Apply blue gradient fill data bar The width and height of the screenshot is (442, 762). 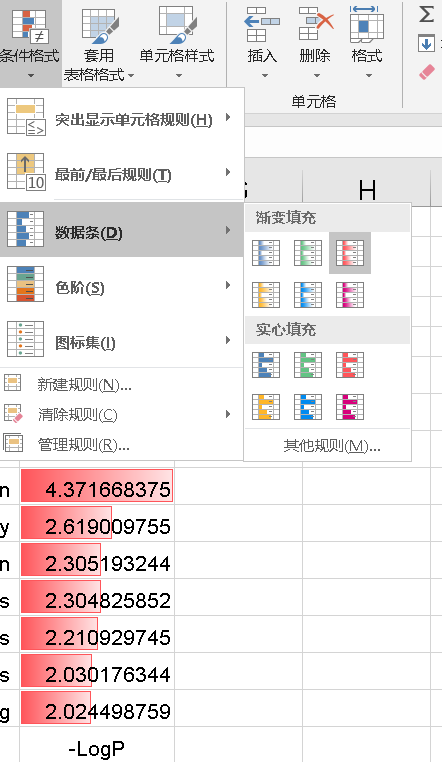click(x=266, y=253)
